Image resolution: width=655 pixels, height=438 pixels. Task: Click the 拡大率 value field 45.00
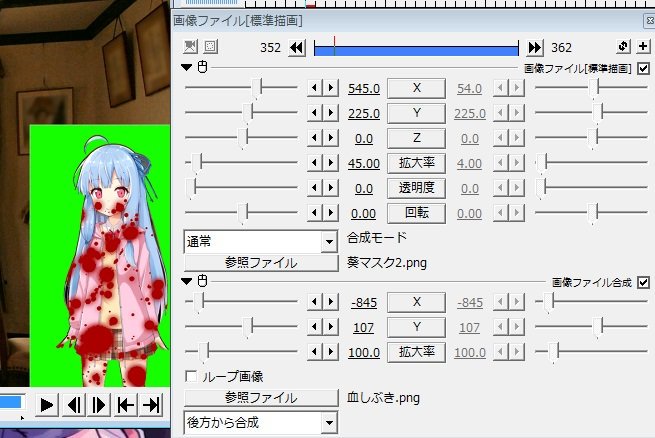point(364,164)
